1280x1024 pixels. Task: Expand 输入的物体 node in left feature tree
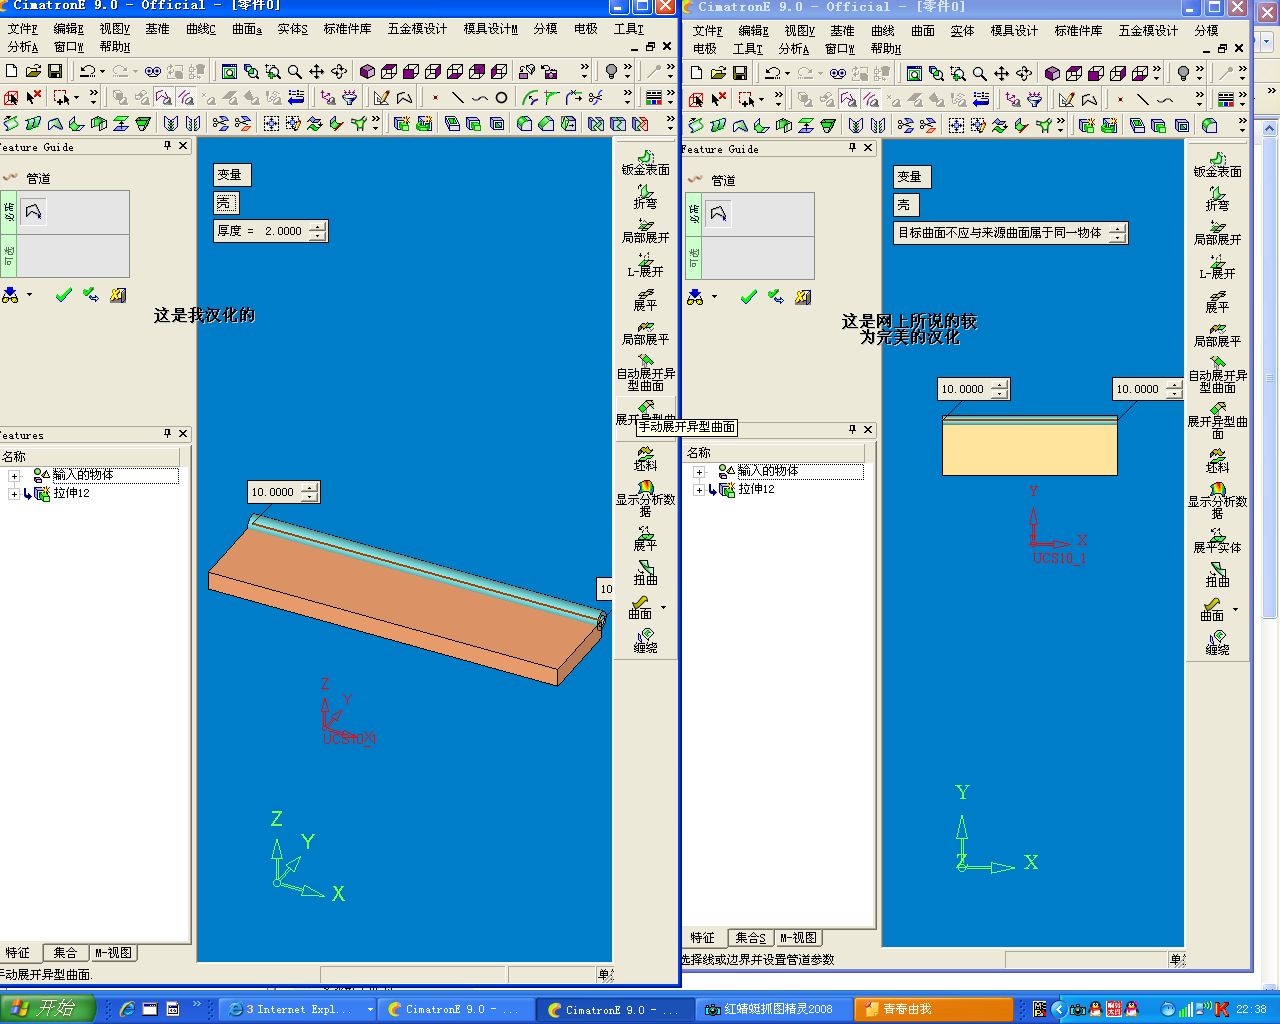pos(14,476)
